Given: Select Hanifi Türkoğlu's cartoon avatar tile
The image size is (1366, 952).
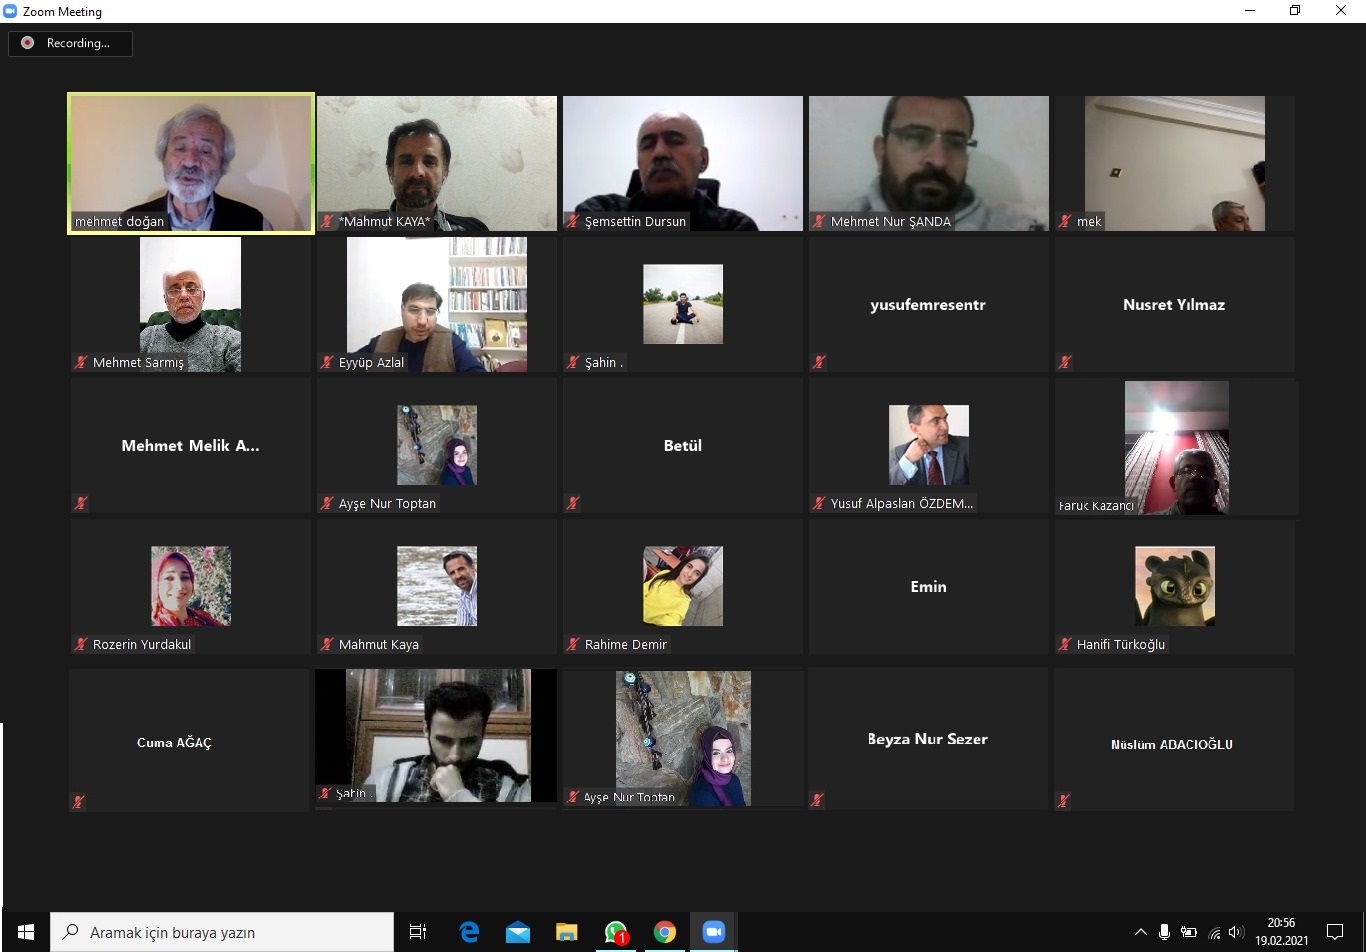Looking at the screenshot, I should coord(1175,587).
